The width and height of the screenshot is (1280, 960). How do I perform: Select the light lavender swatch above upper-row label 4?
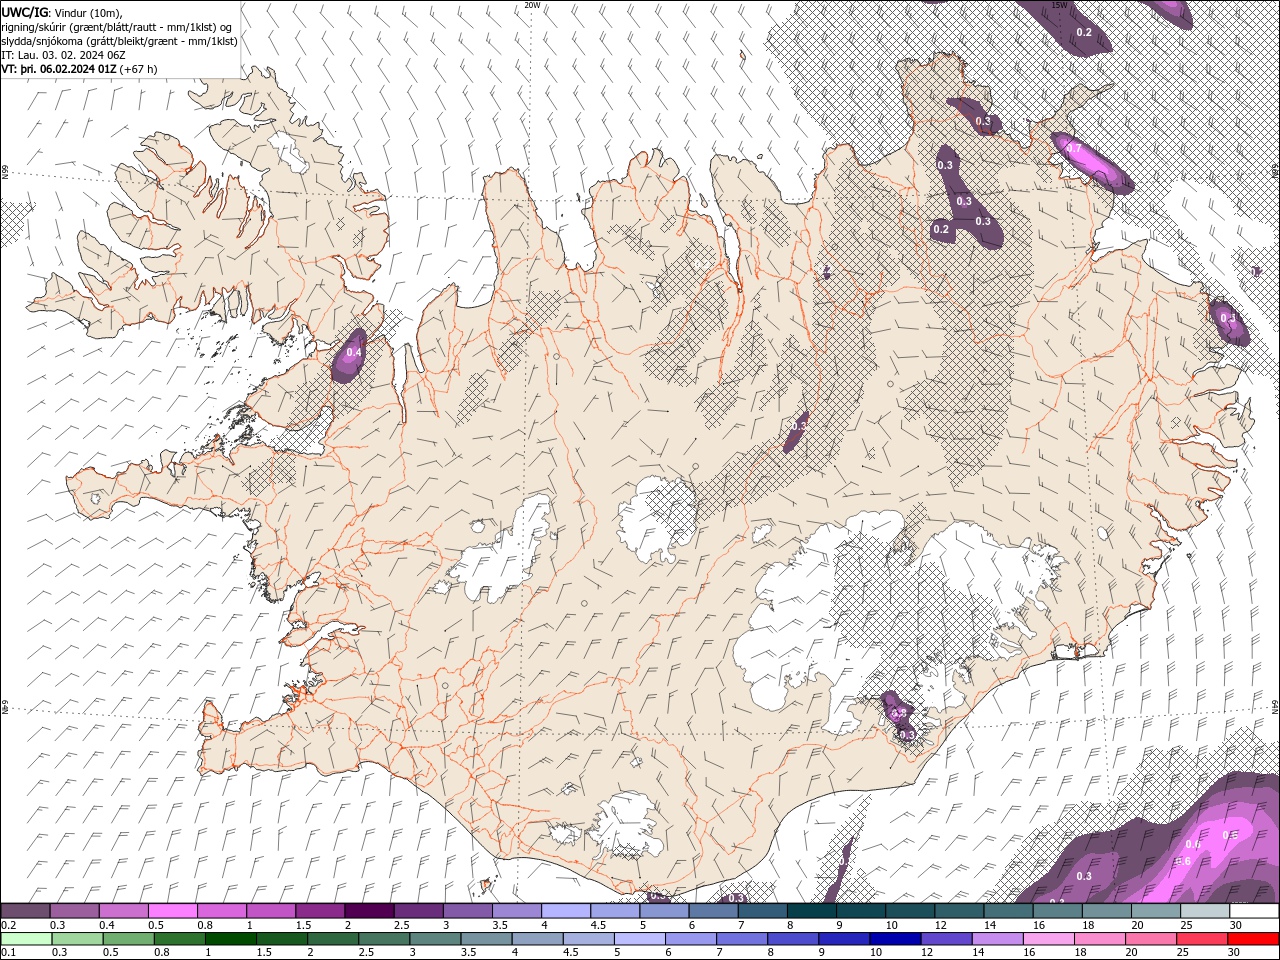(566, 911)
